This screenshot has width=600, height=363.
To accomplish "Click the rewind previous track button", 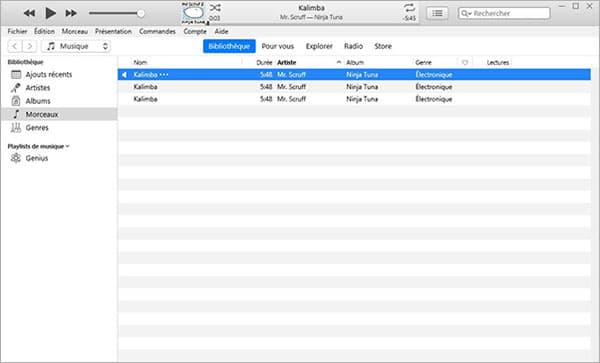I will pos(29,13).
